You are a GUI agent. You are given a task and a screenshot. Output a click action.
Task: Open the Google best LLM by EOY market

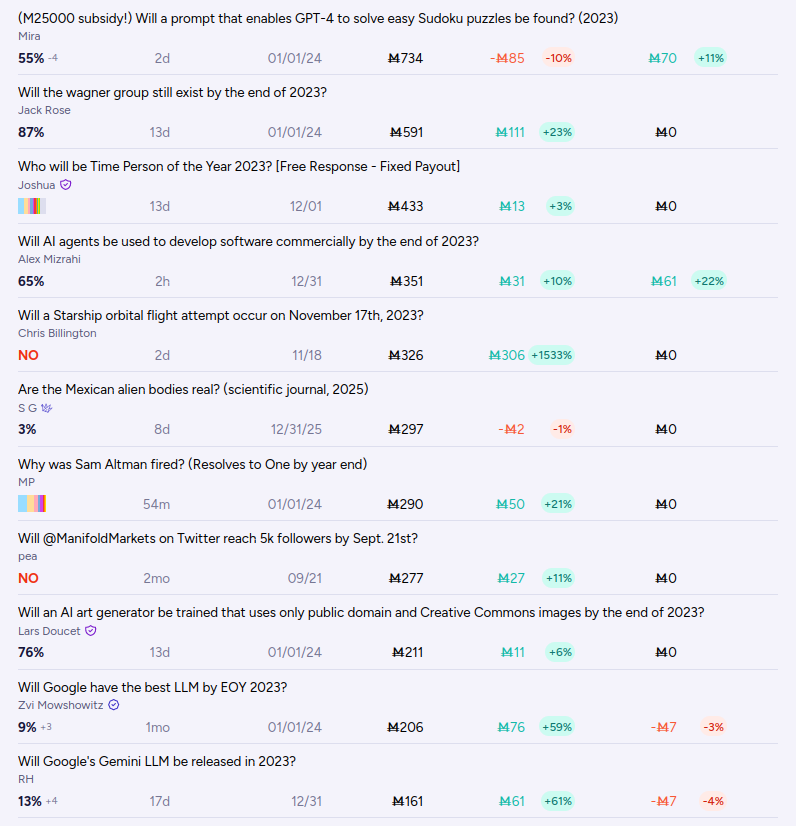click(x=152, y=687)
